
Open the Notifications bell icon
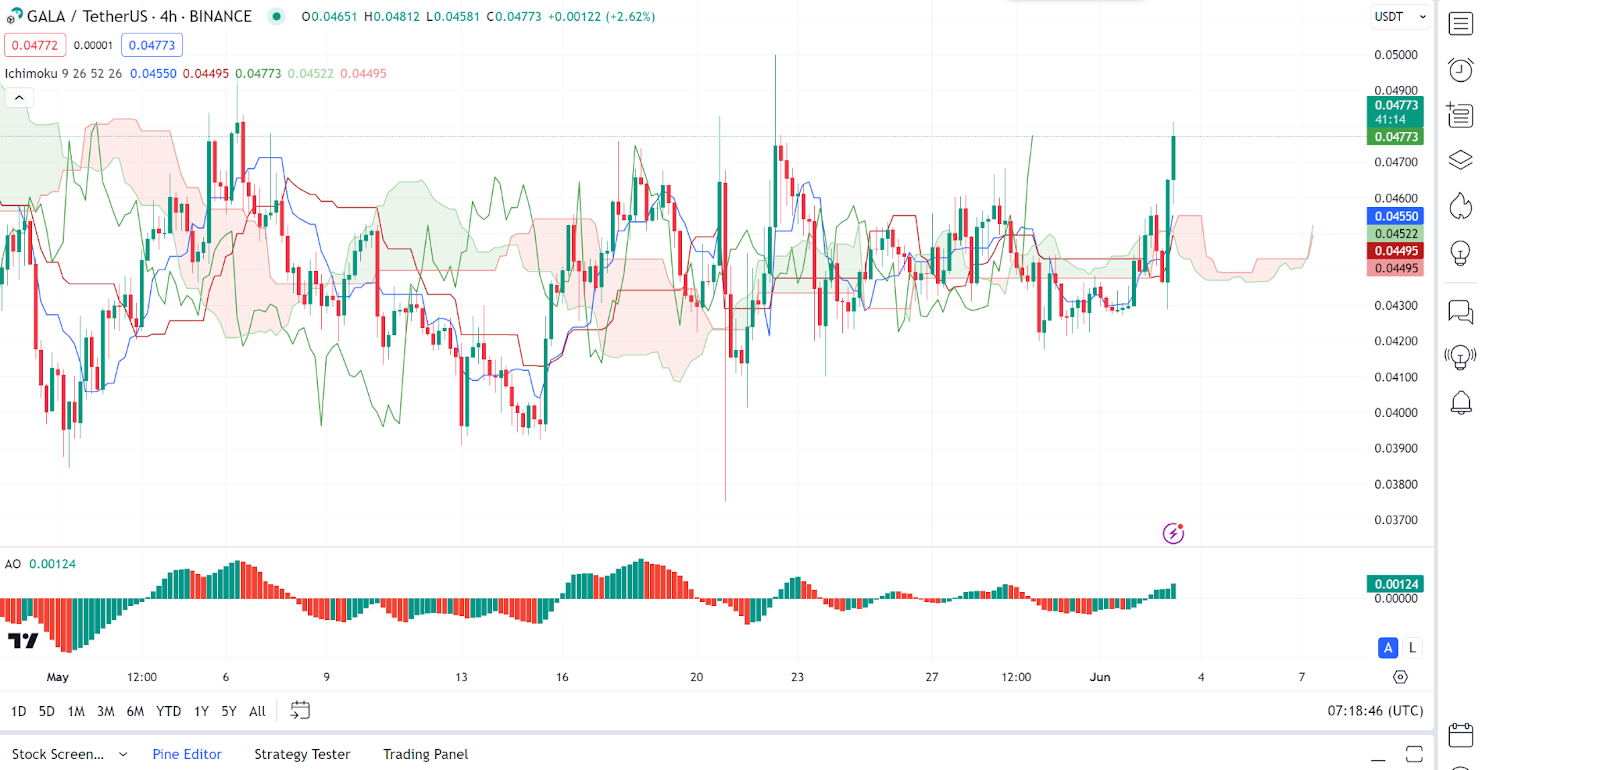[1461, 403]
